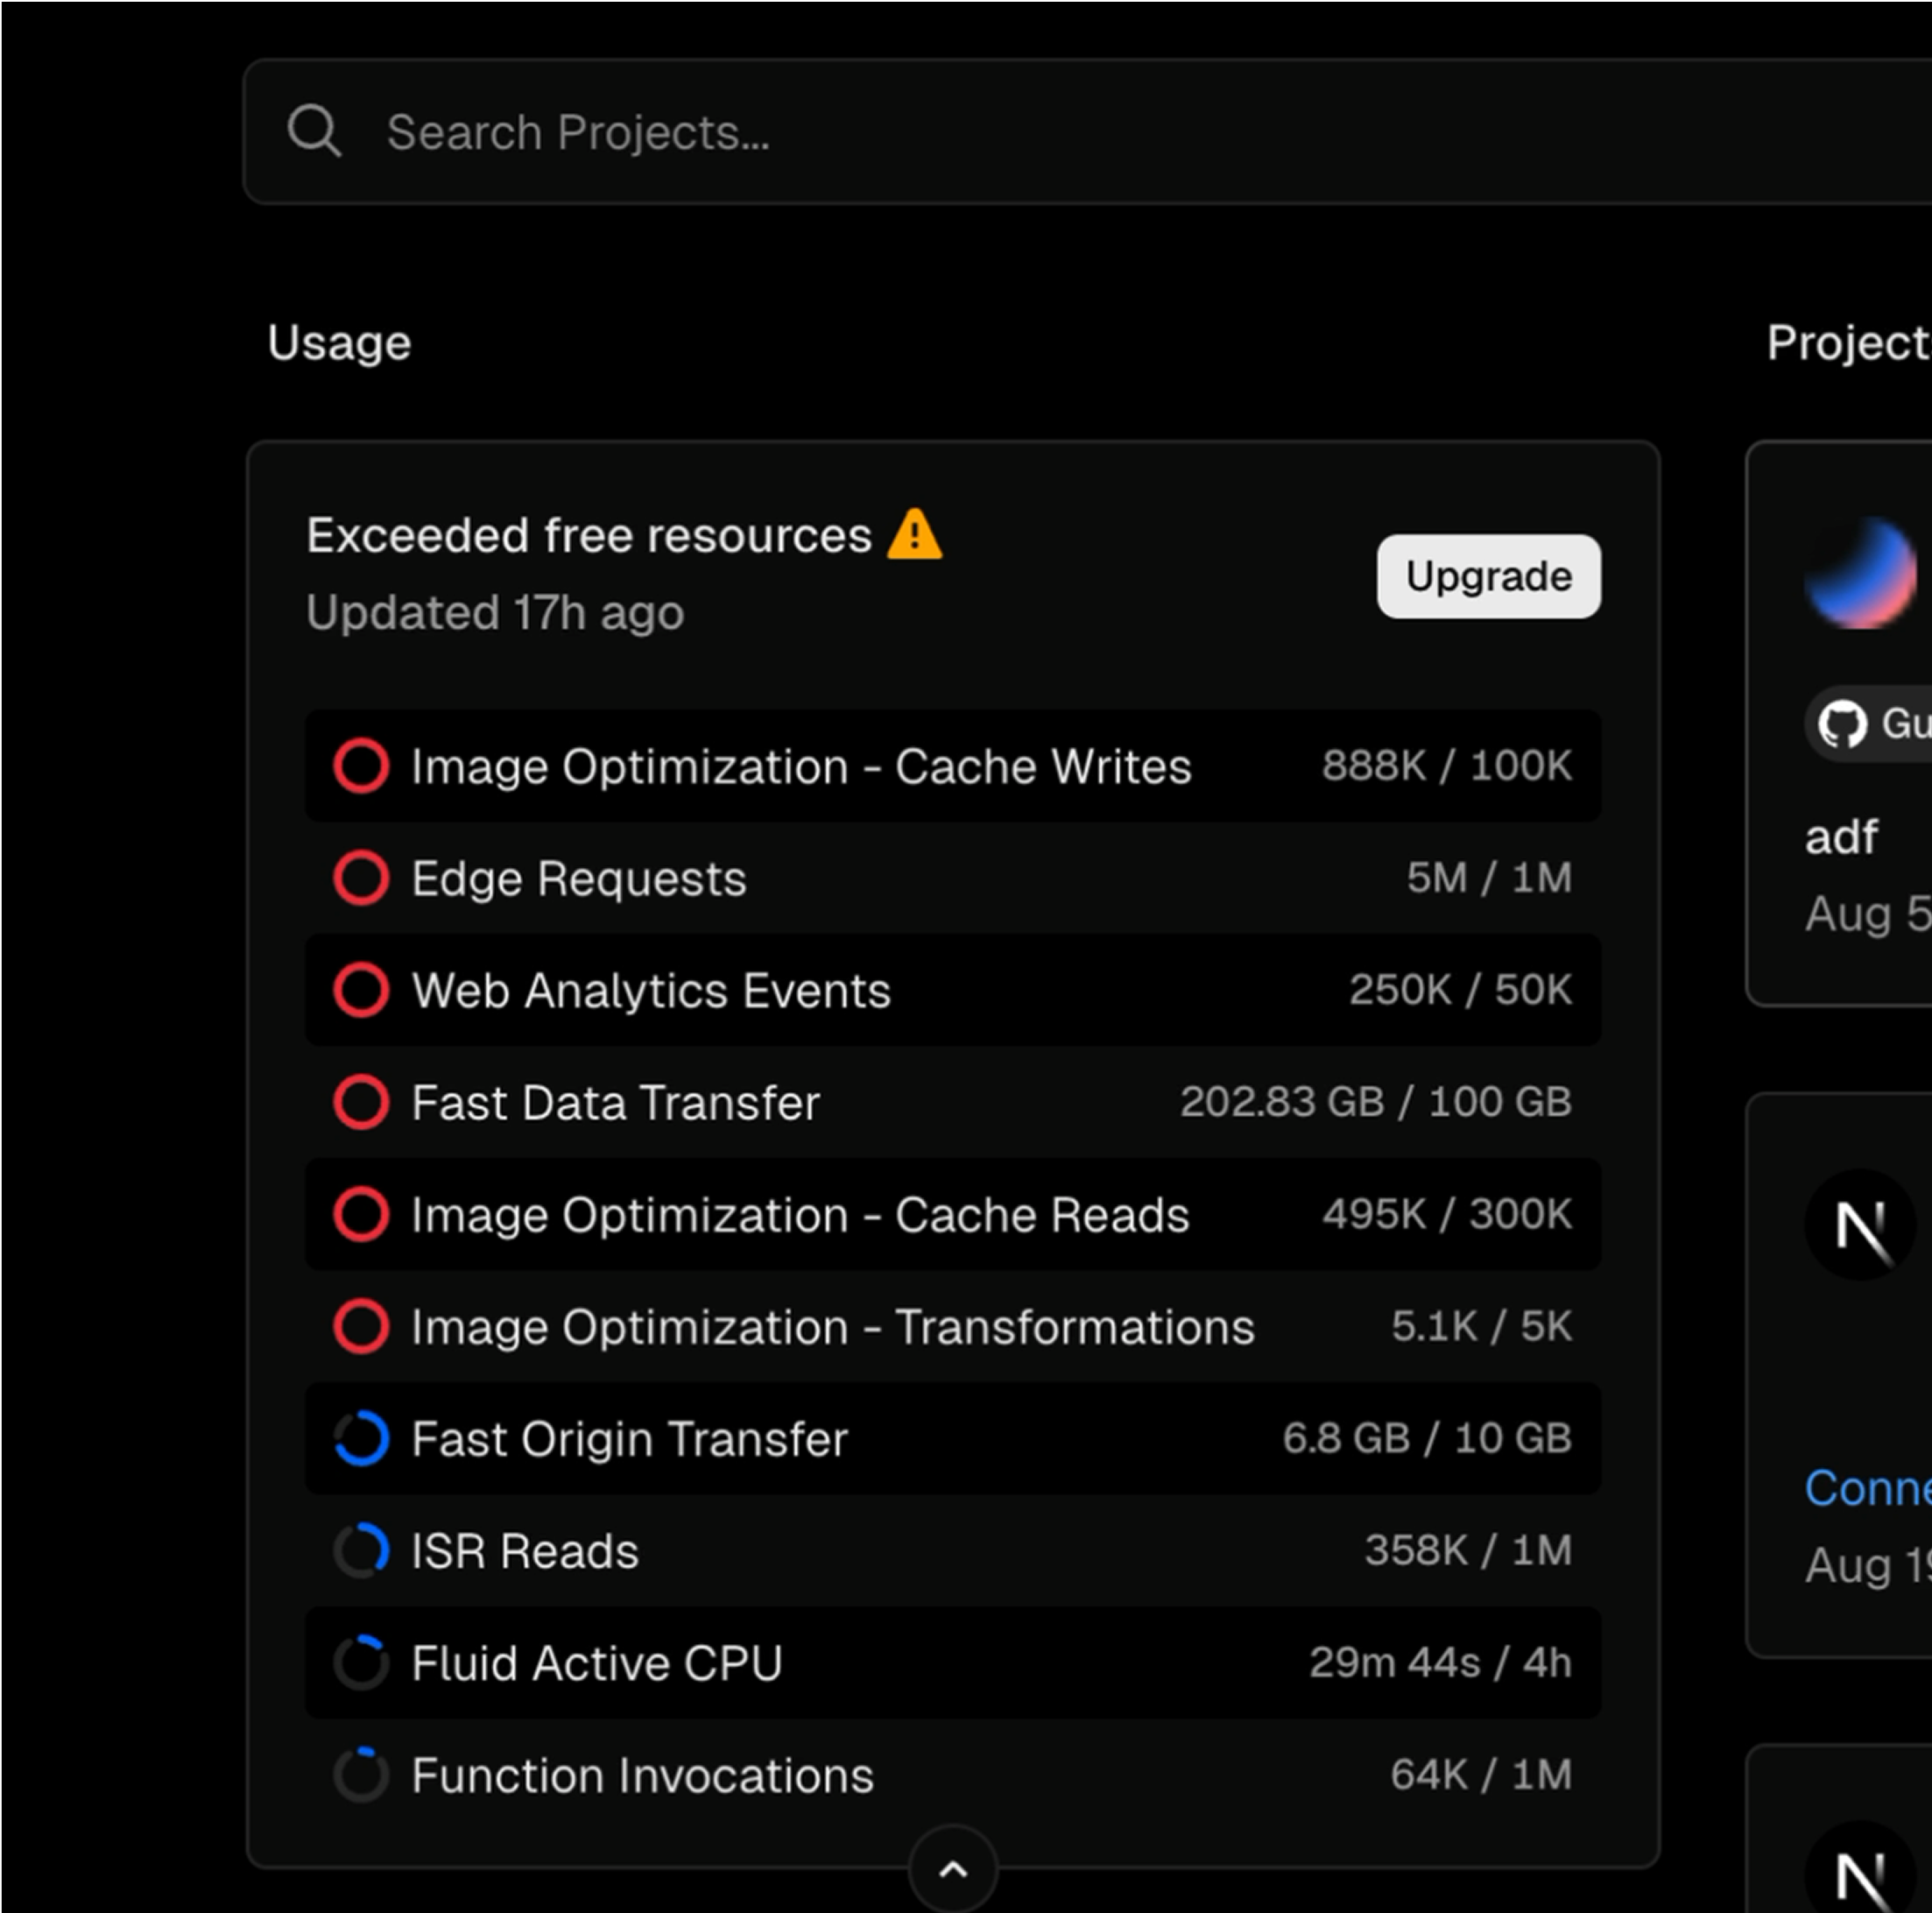
Task: Click the Upgrade button
Action: click(1488, 576)
